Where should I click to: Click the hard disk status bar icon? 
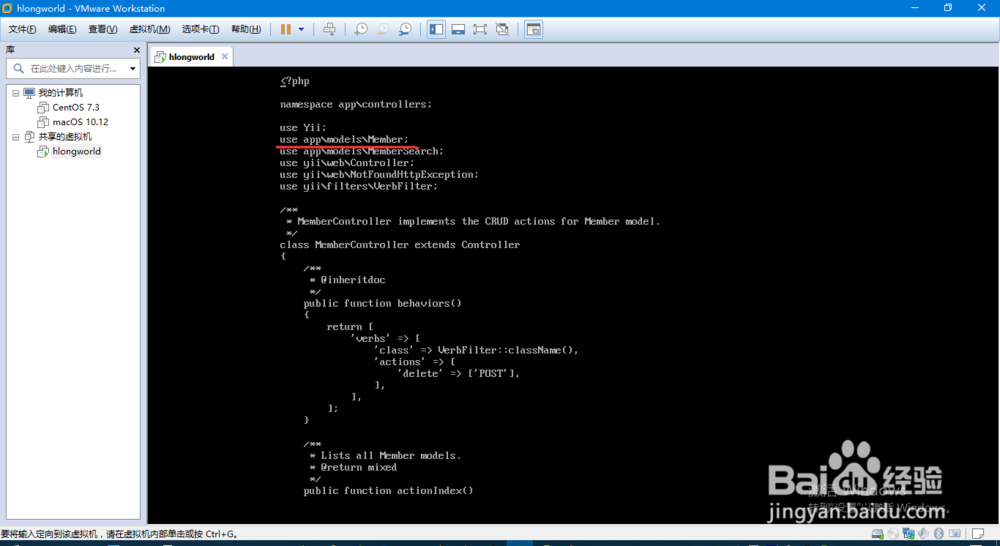[x=878, y=534]
